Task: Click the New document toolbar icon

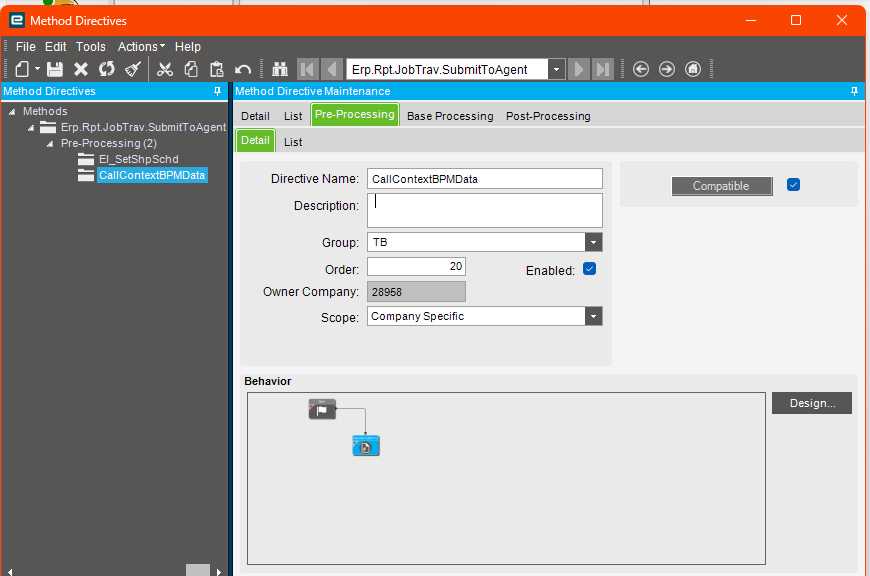Action: click(x=22, y=69)
